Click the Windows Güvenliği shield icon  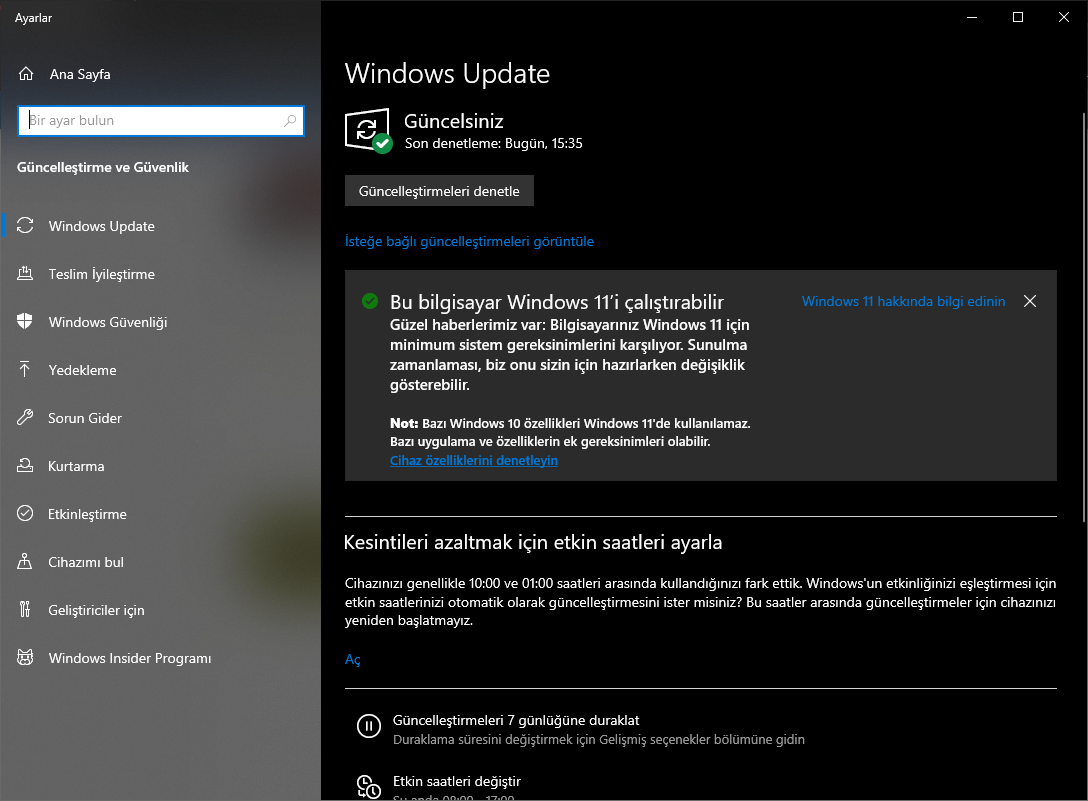click(25, 321)
